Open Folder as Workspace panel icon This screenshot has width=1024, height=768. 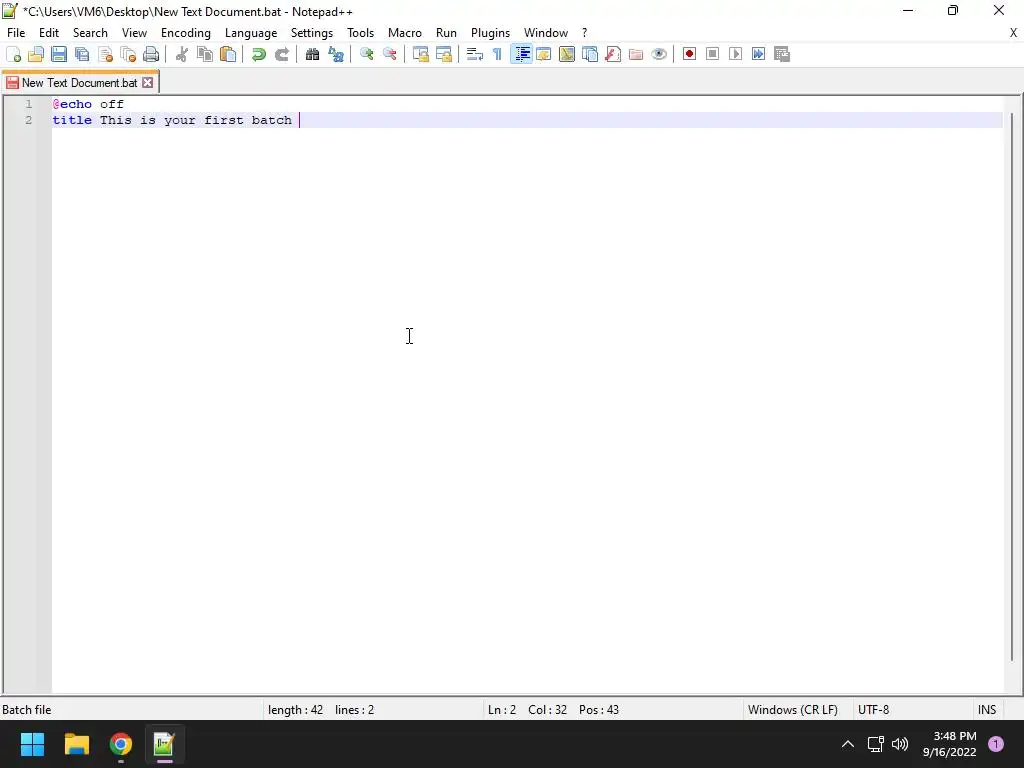[635, 54]
